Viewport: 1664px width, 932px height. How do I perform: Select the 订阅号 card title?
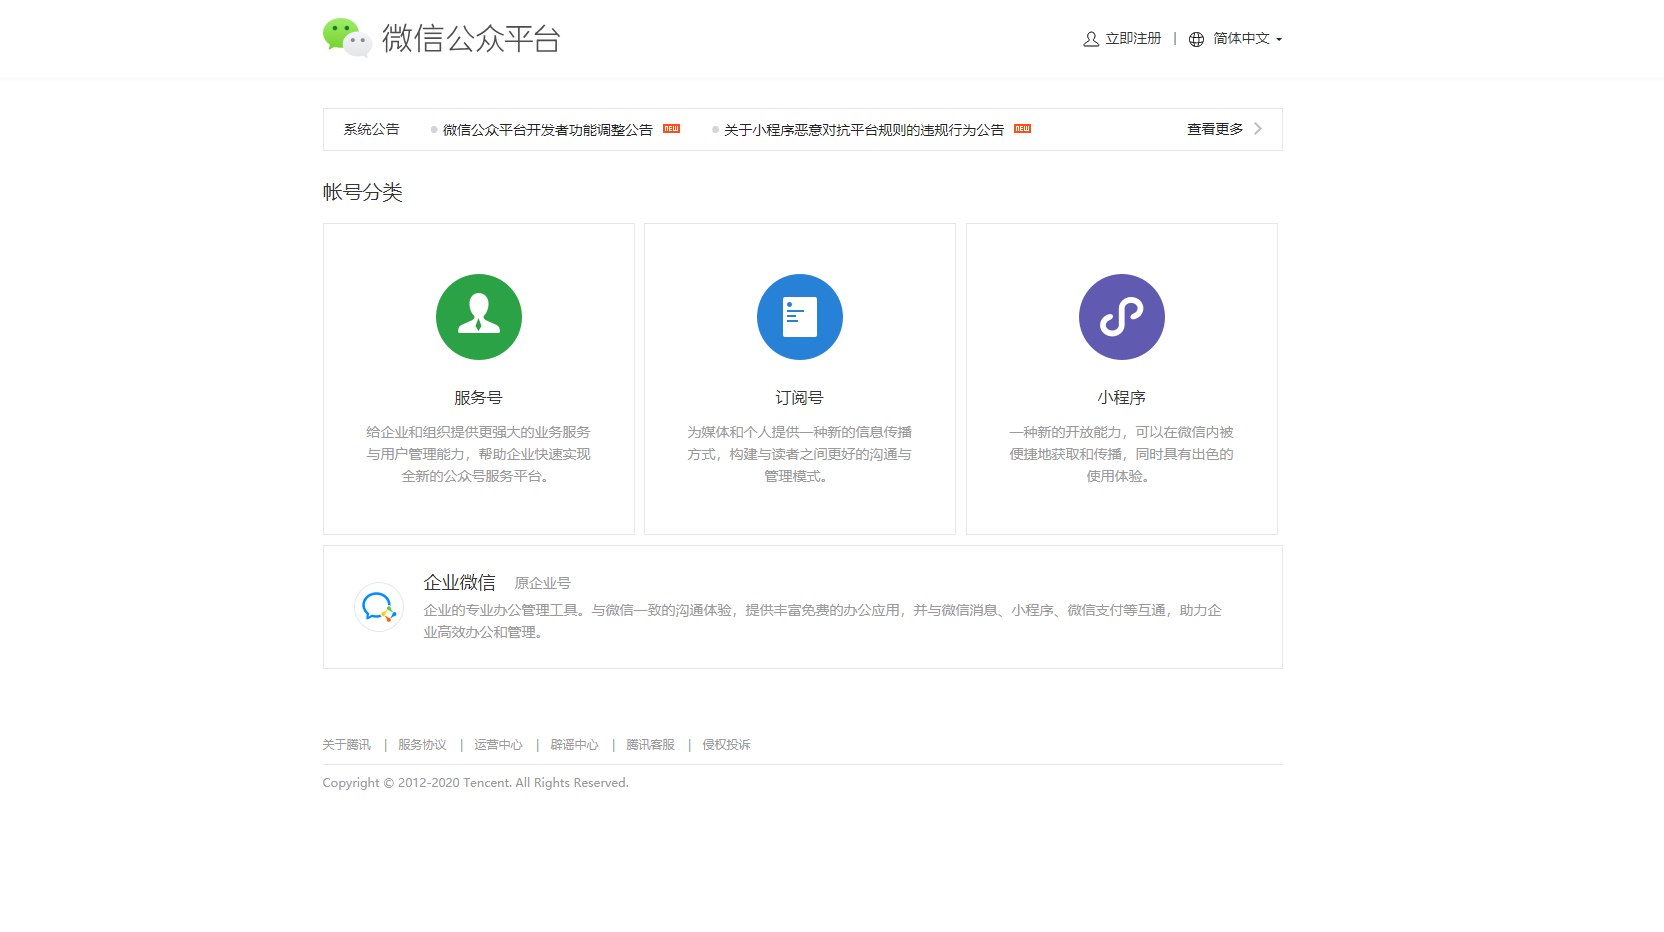click(x=800, y=398)
